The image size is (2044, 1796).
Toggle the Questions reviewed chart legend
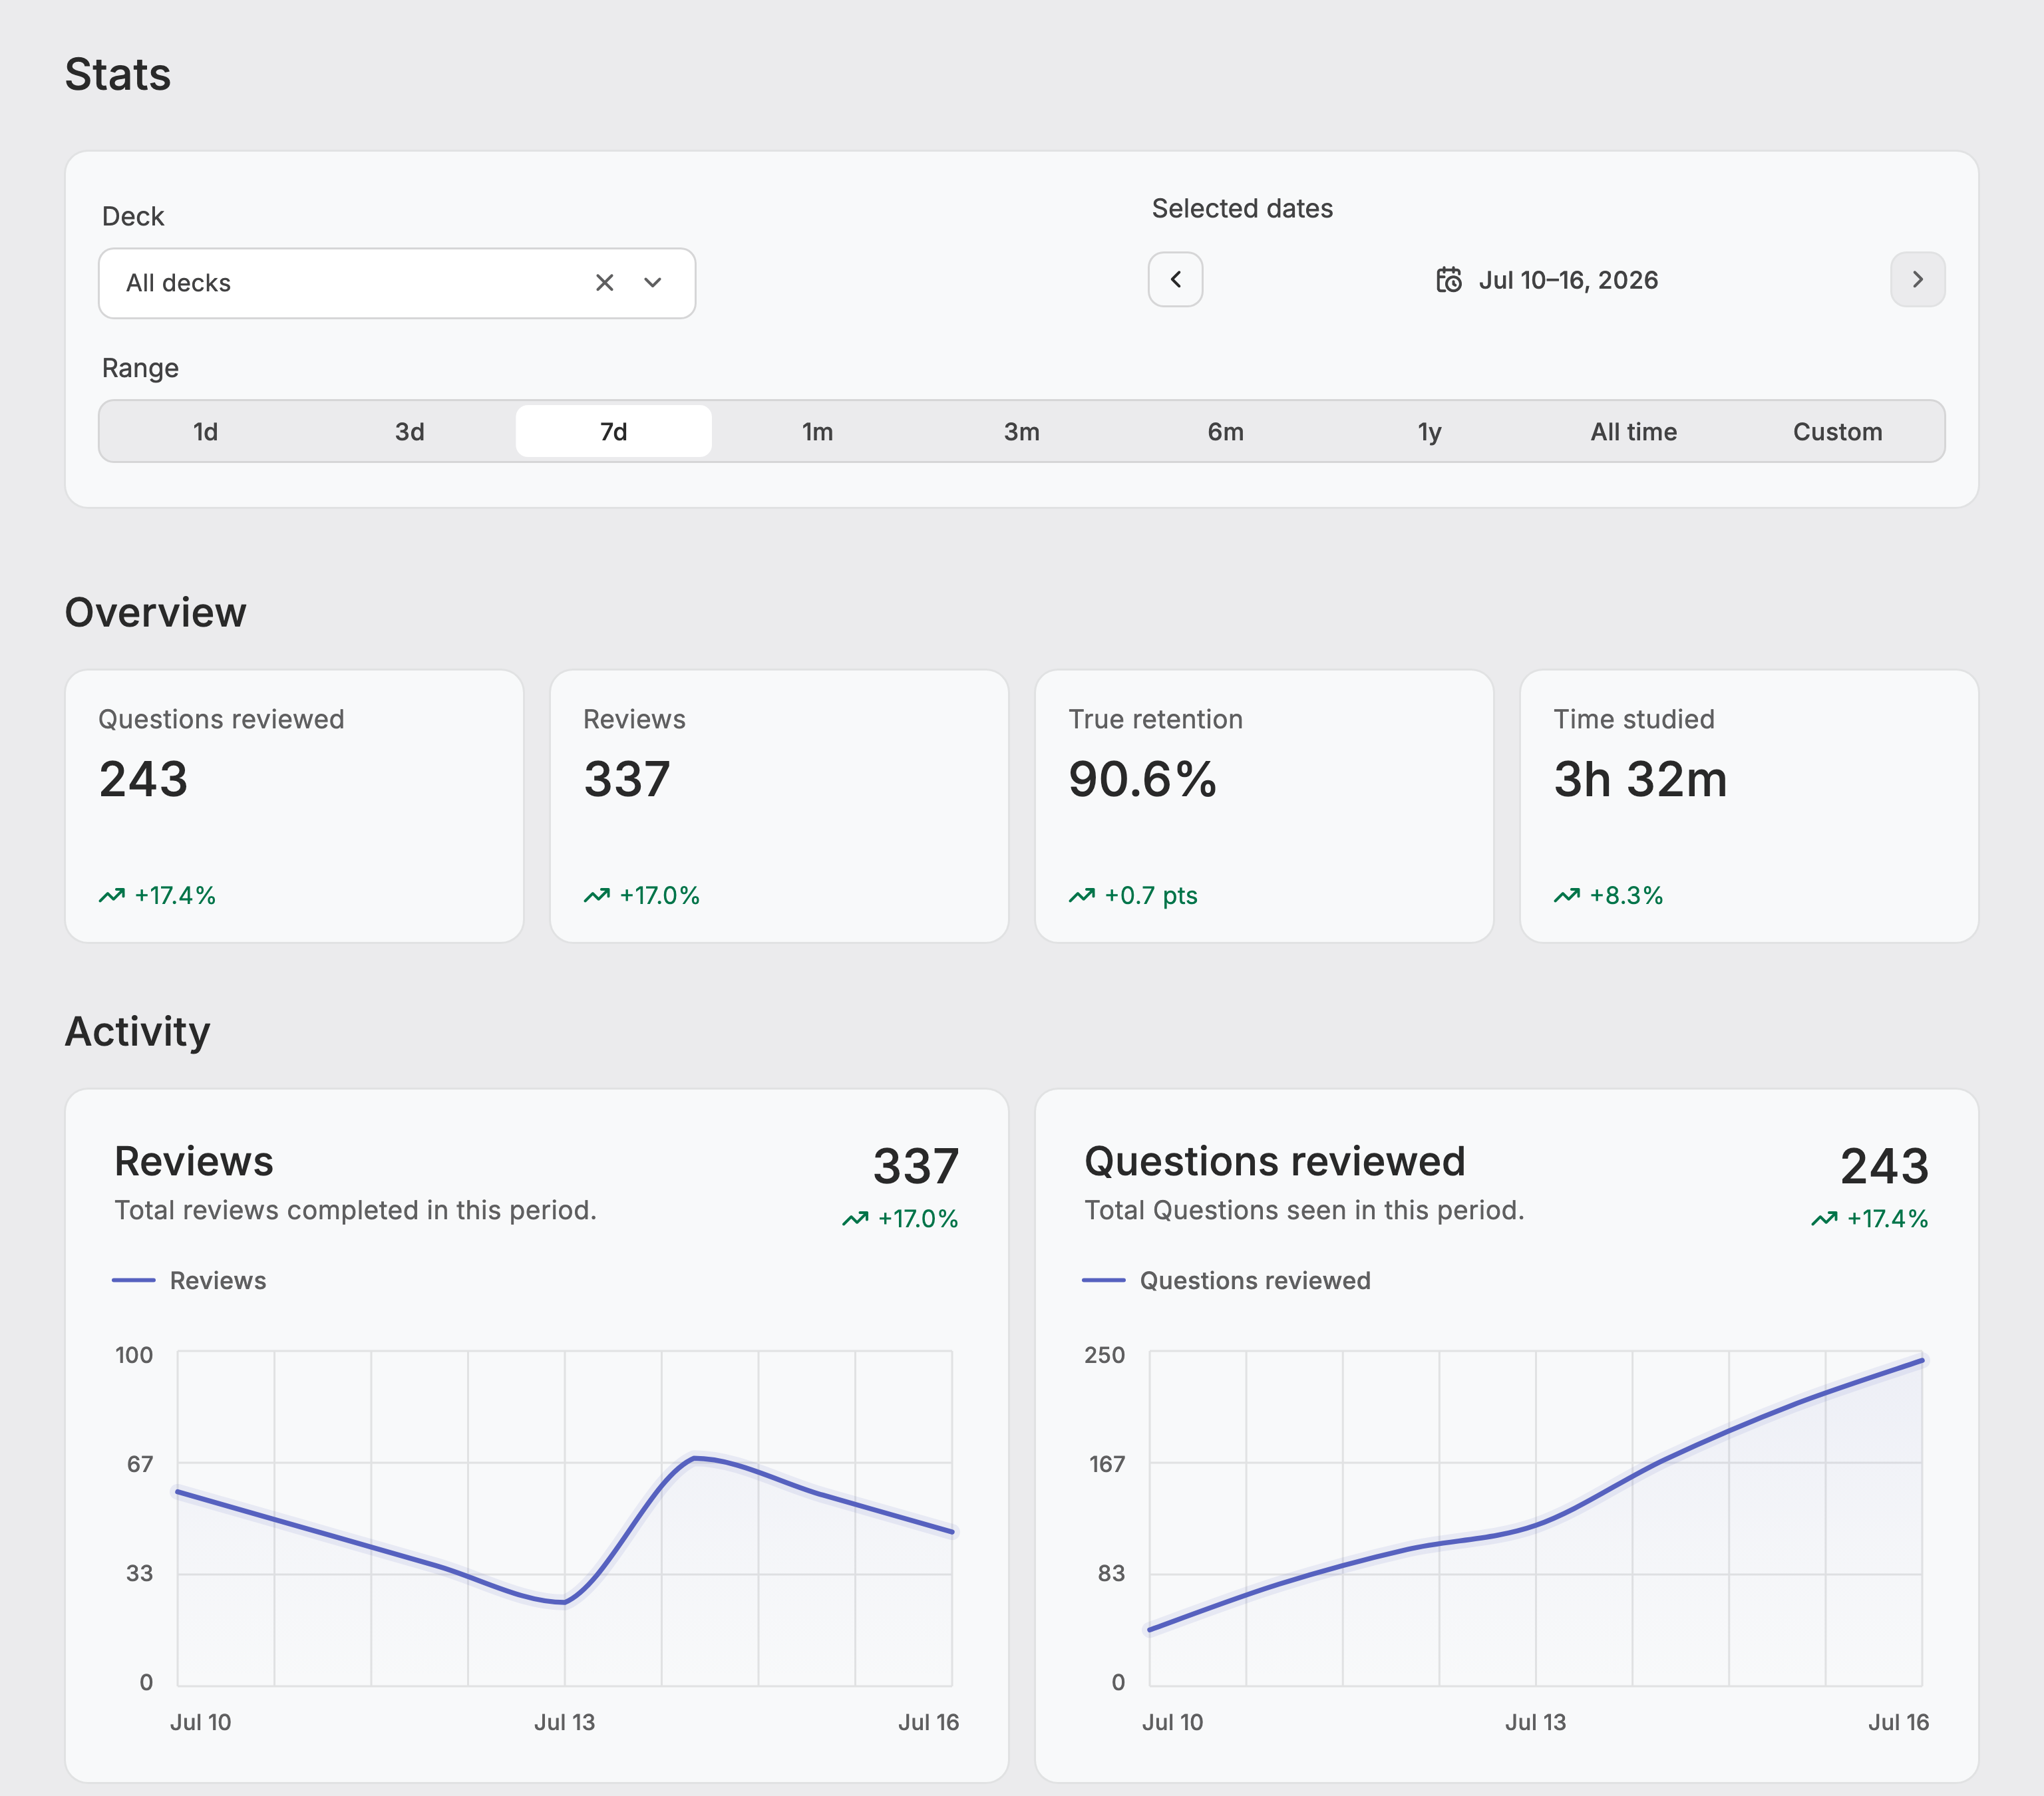click(1226, 1280)
